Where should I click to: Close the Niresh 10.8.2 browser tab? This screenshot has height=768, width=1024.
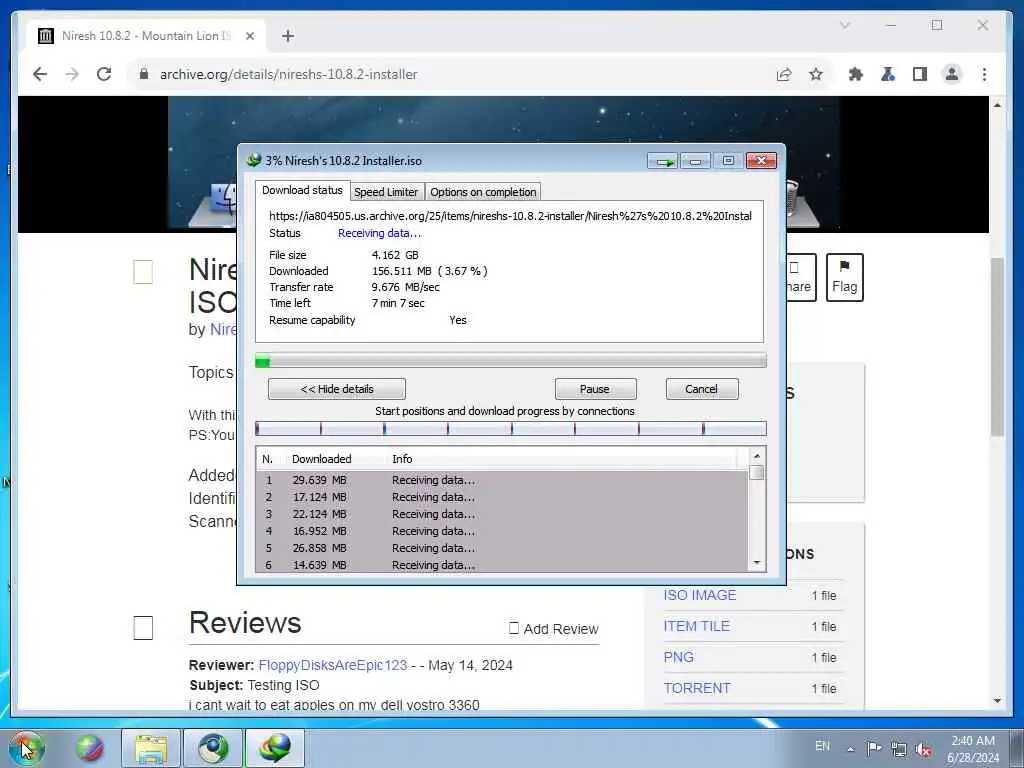coord(249,36)
